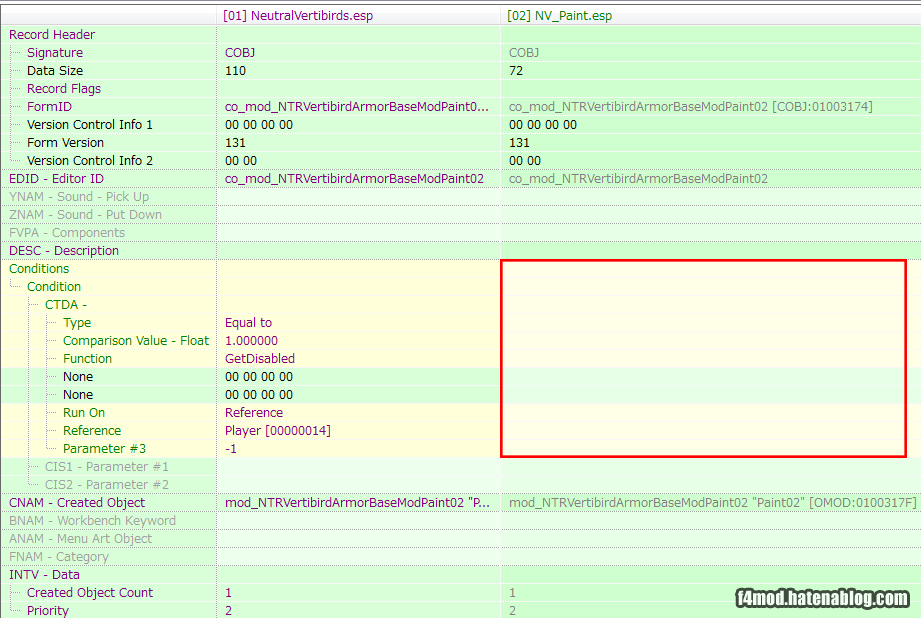This screenshot has height=618, width=921.
Task: Select the Reference row label
Action: pyautogui.click(x=92, y=431)
